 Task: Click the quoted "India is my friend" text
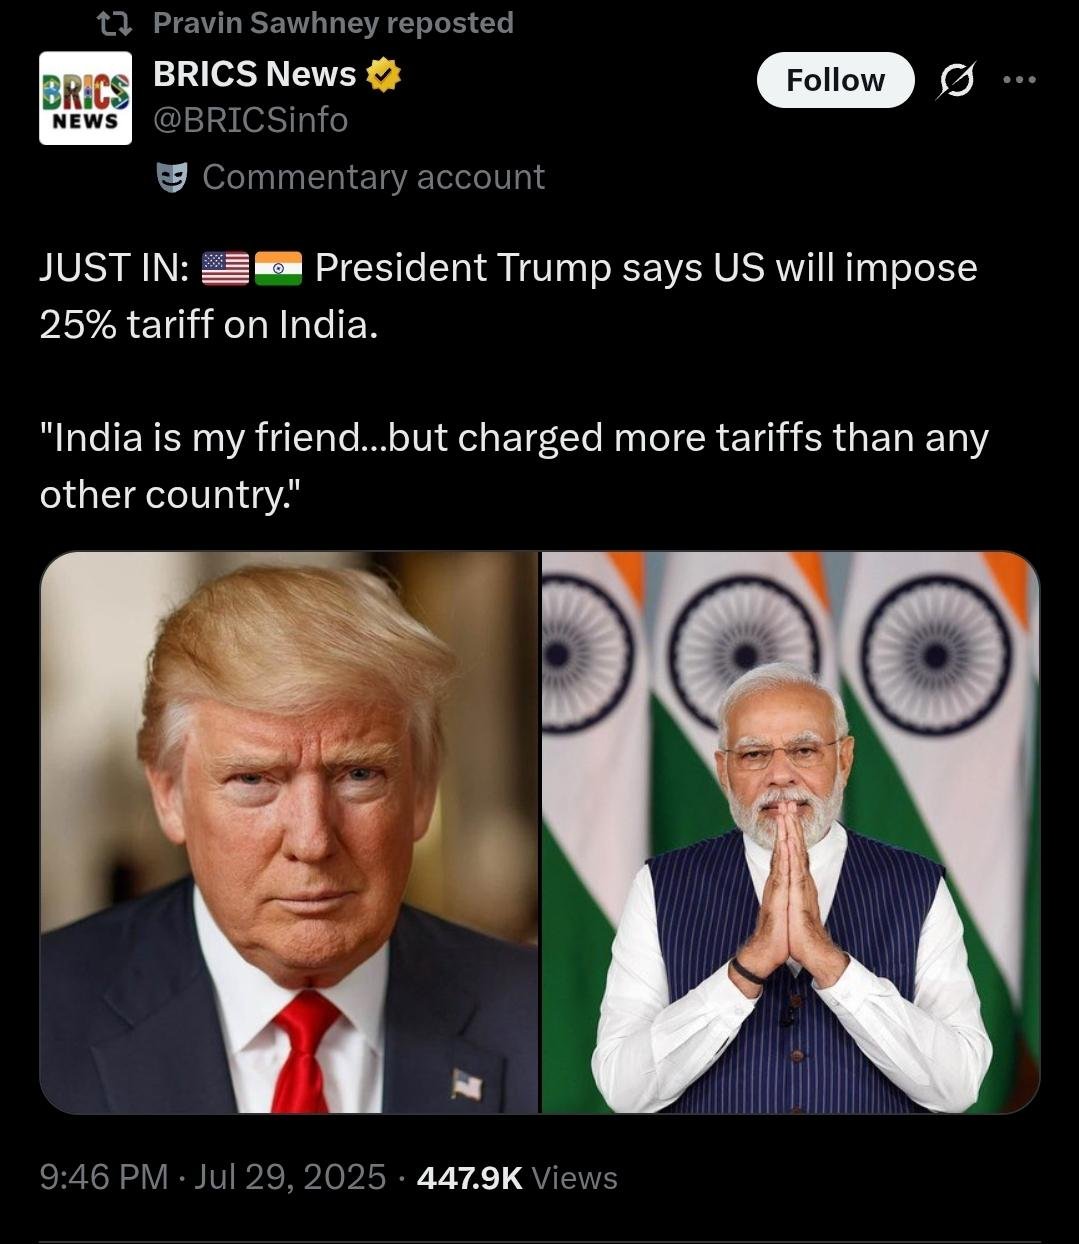[x=514, y=466]
